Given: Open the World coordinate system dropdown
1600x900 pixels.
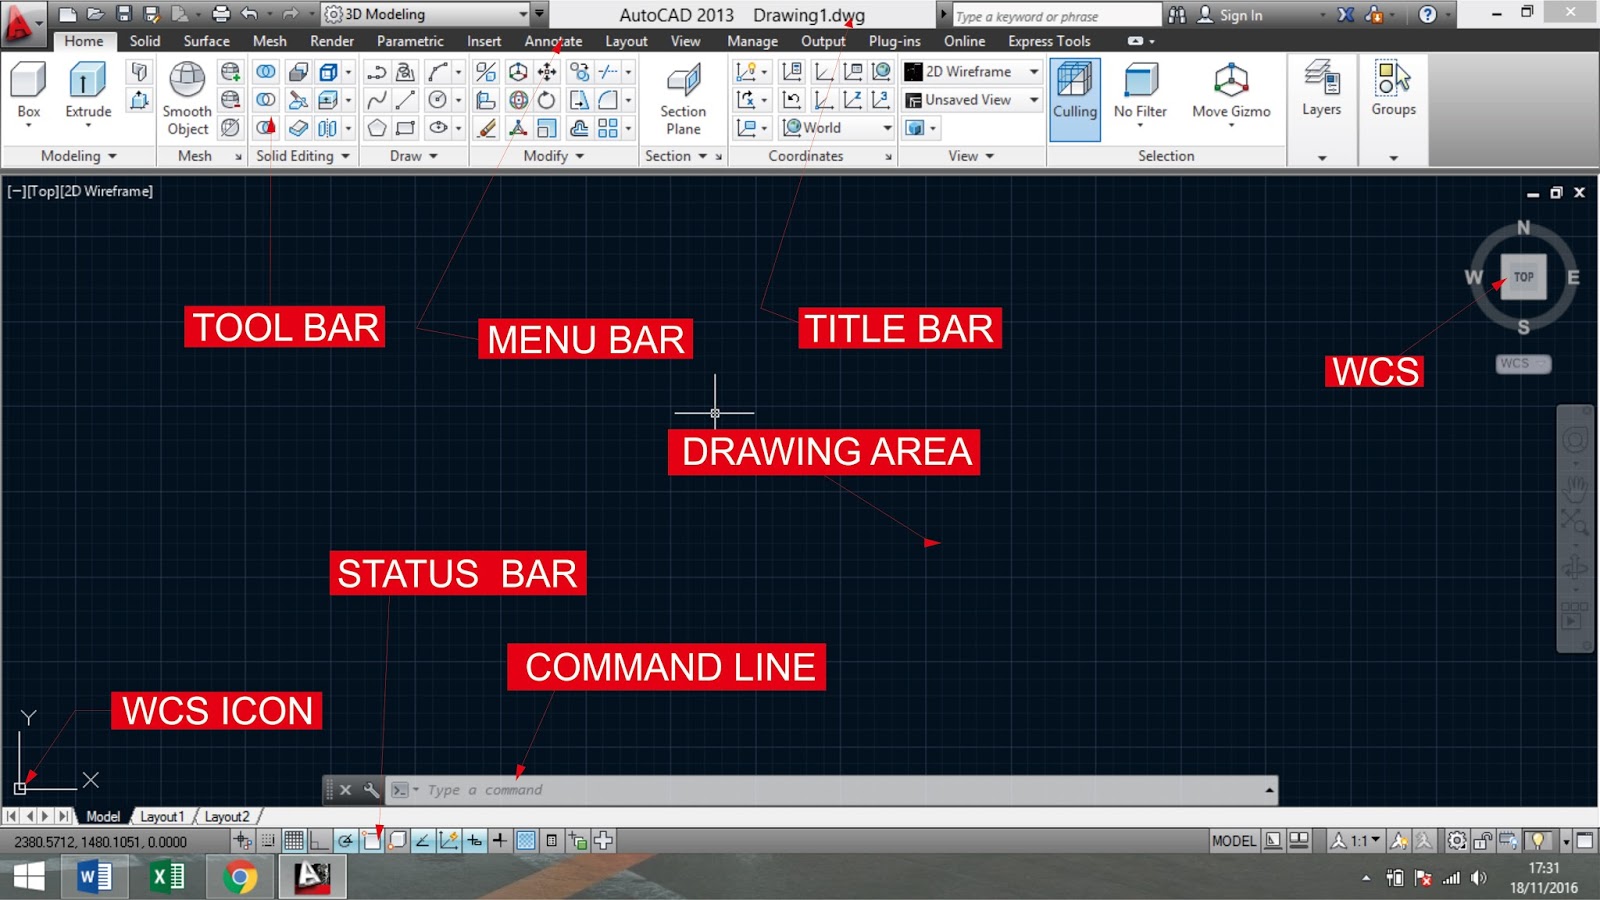Looking at the screenshot, I should (836, 128).
